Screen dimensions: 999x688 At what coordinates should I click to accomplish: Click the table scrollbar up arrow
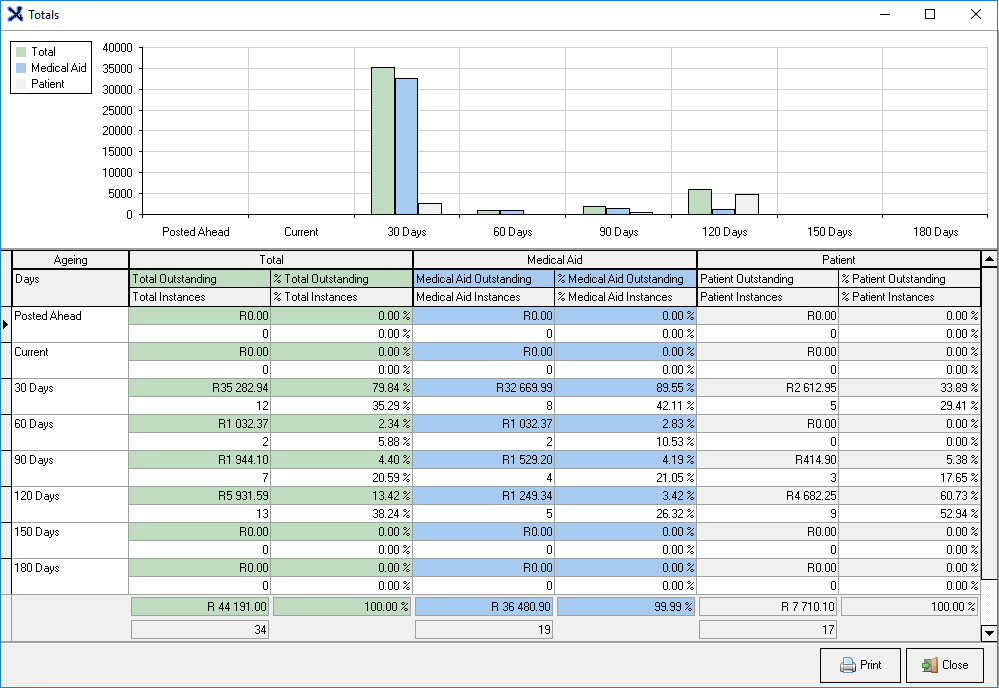pos(989,259)
